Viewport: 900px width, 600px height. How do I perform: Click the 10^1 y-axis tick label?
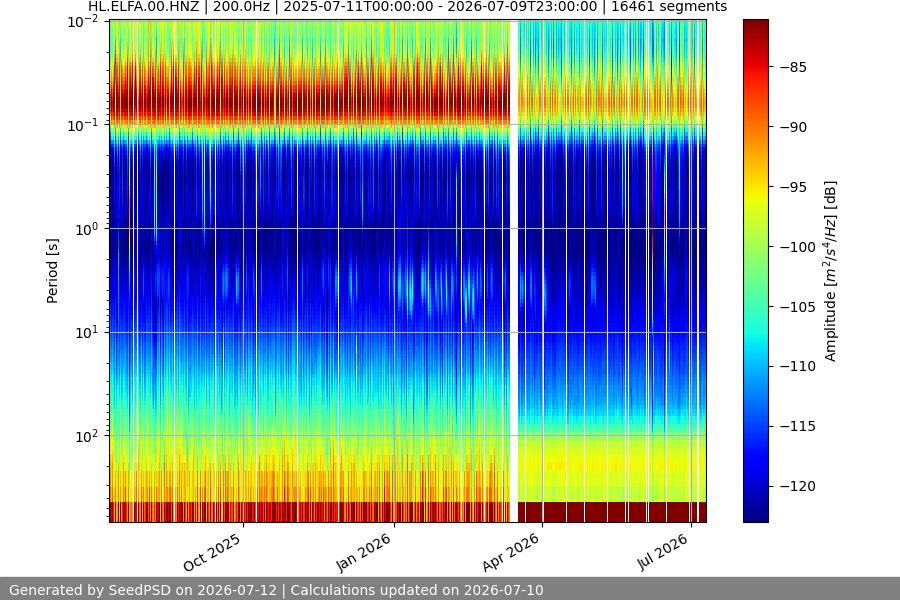coord(87,332)
